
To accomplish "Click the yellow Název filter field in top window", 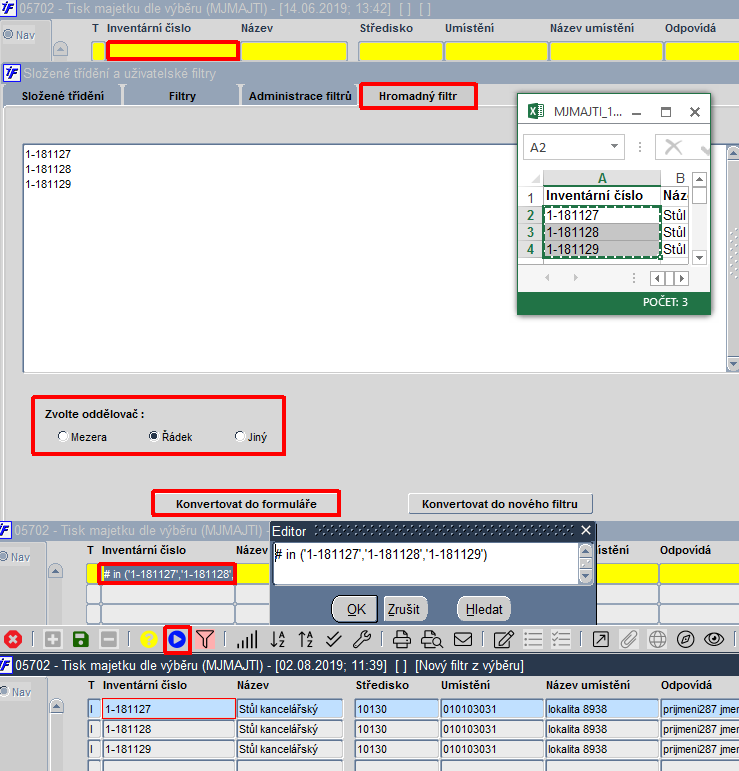I will tap(294, 51).
